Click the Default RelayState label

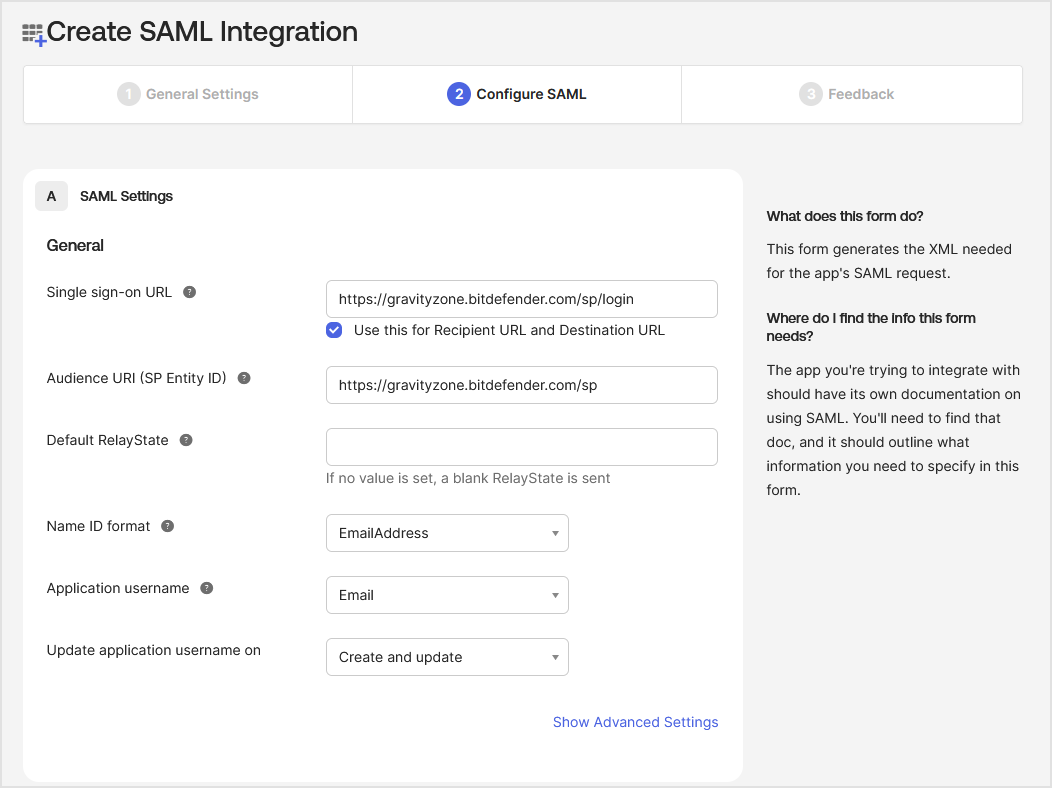point(107,440)
